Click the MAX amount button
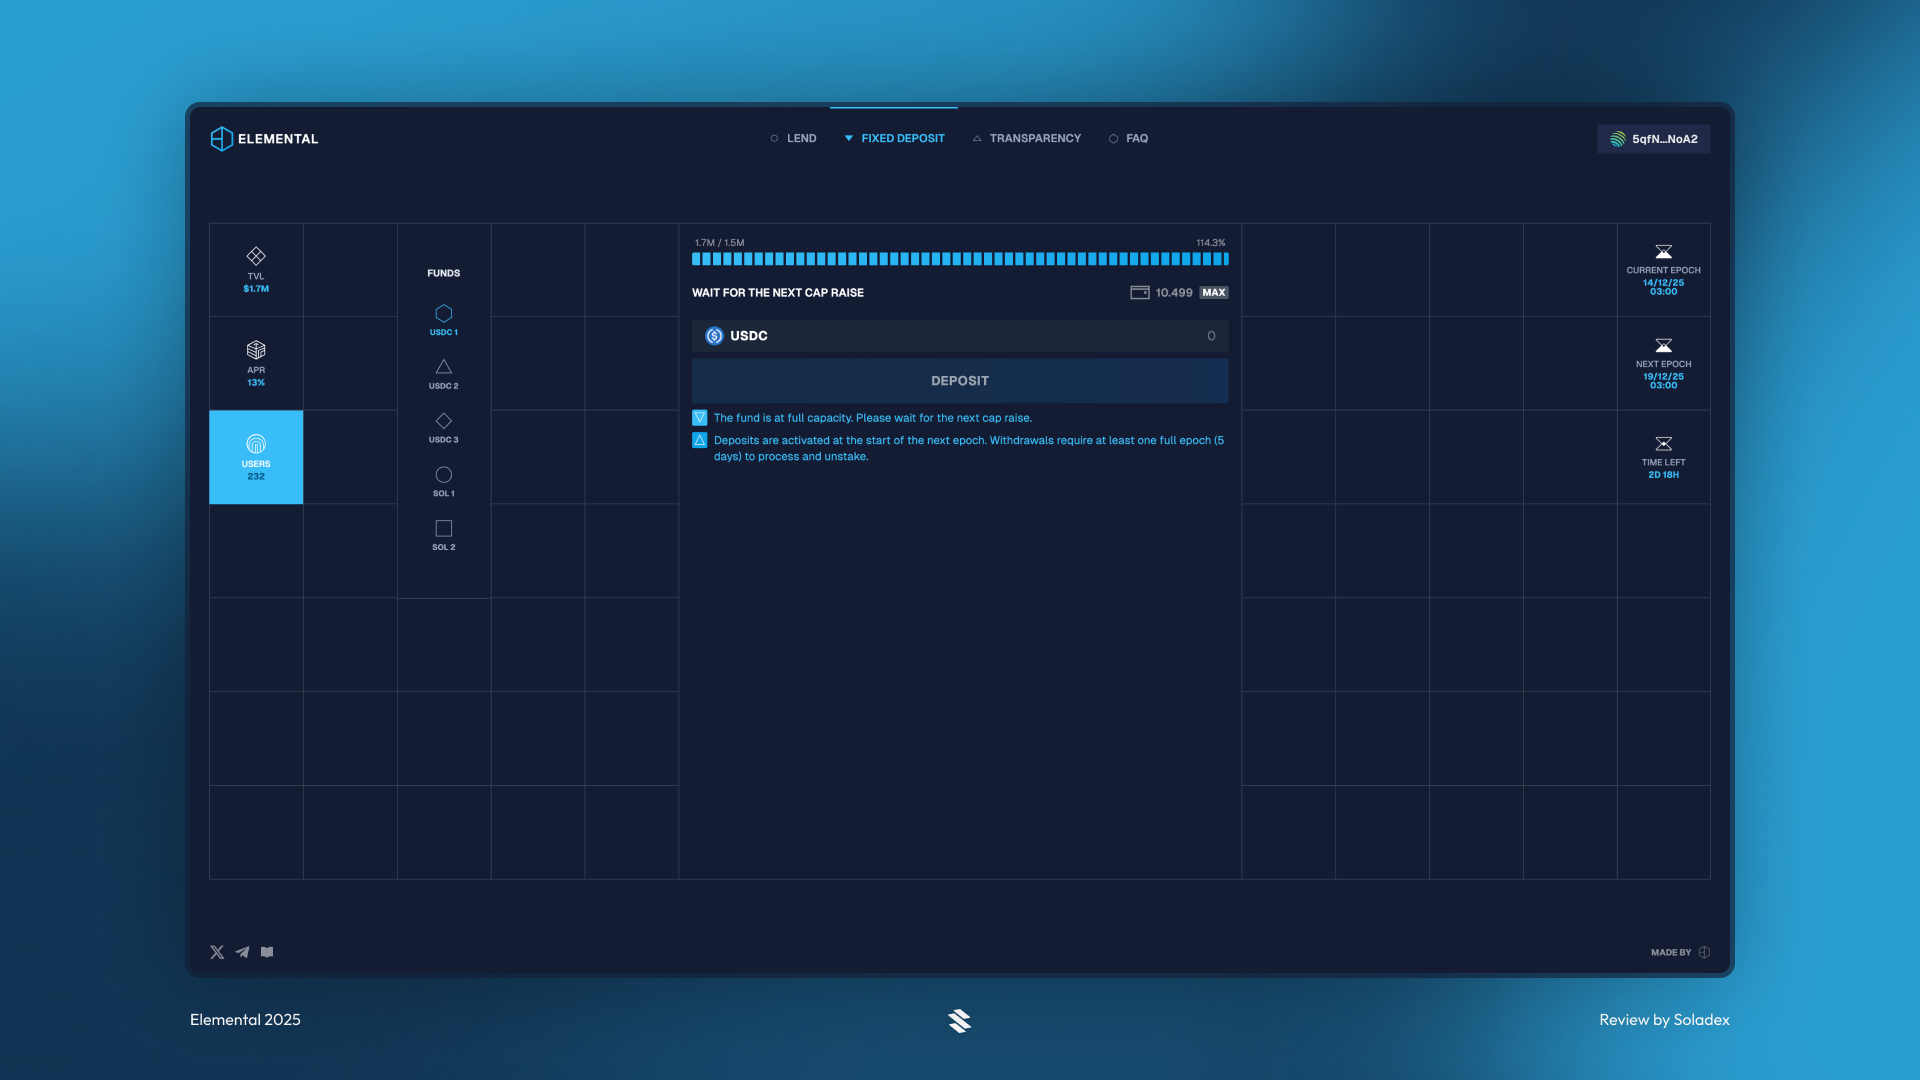This screenshot has height=1080, width=1920. (x=1213, y=292)
